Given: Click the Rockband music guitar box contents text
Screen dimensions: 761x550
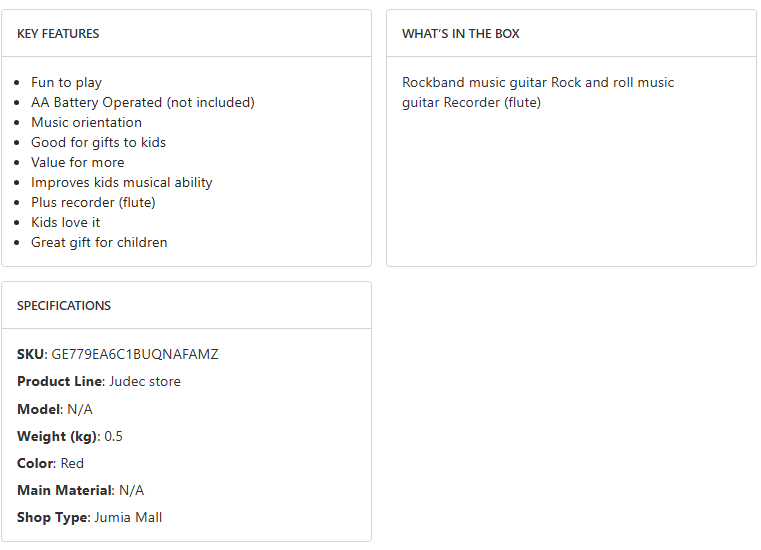Looking at the screenshot, I should 538,92.
